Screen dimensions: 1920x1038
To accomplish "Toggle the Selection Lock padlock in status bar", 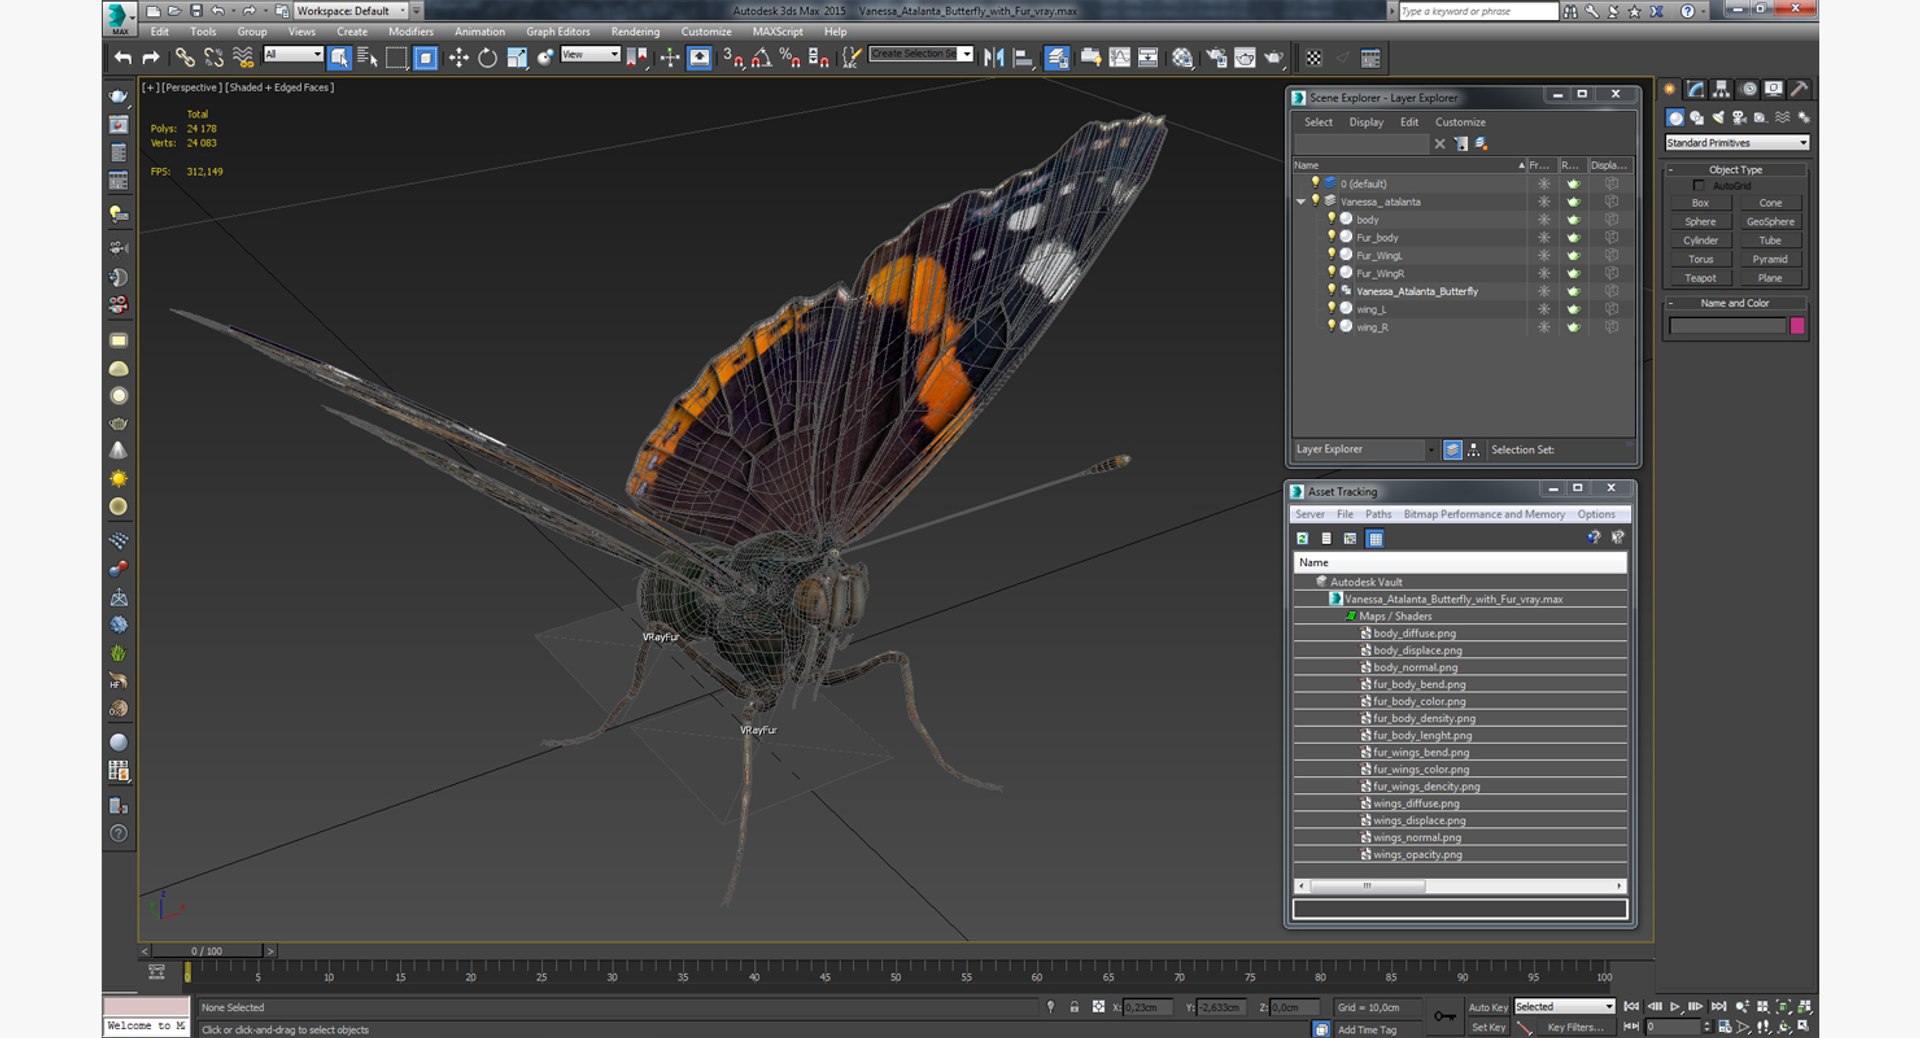I will [x=1074, y=1007].
